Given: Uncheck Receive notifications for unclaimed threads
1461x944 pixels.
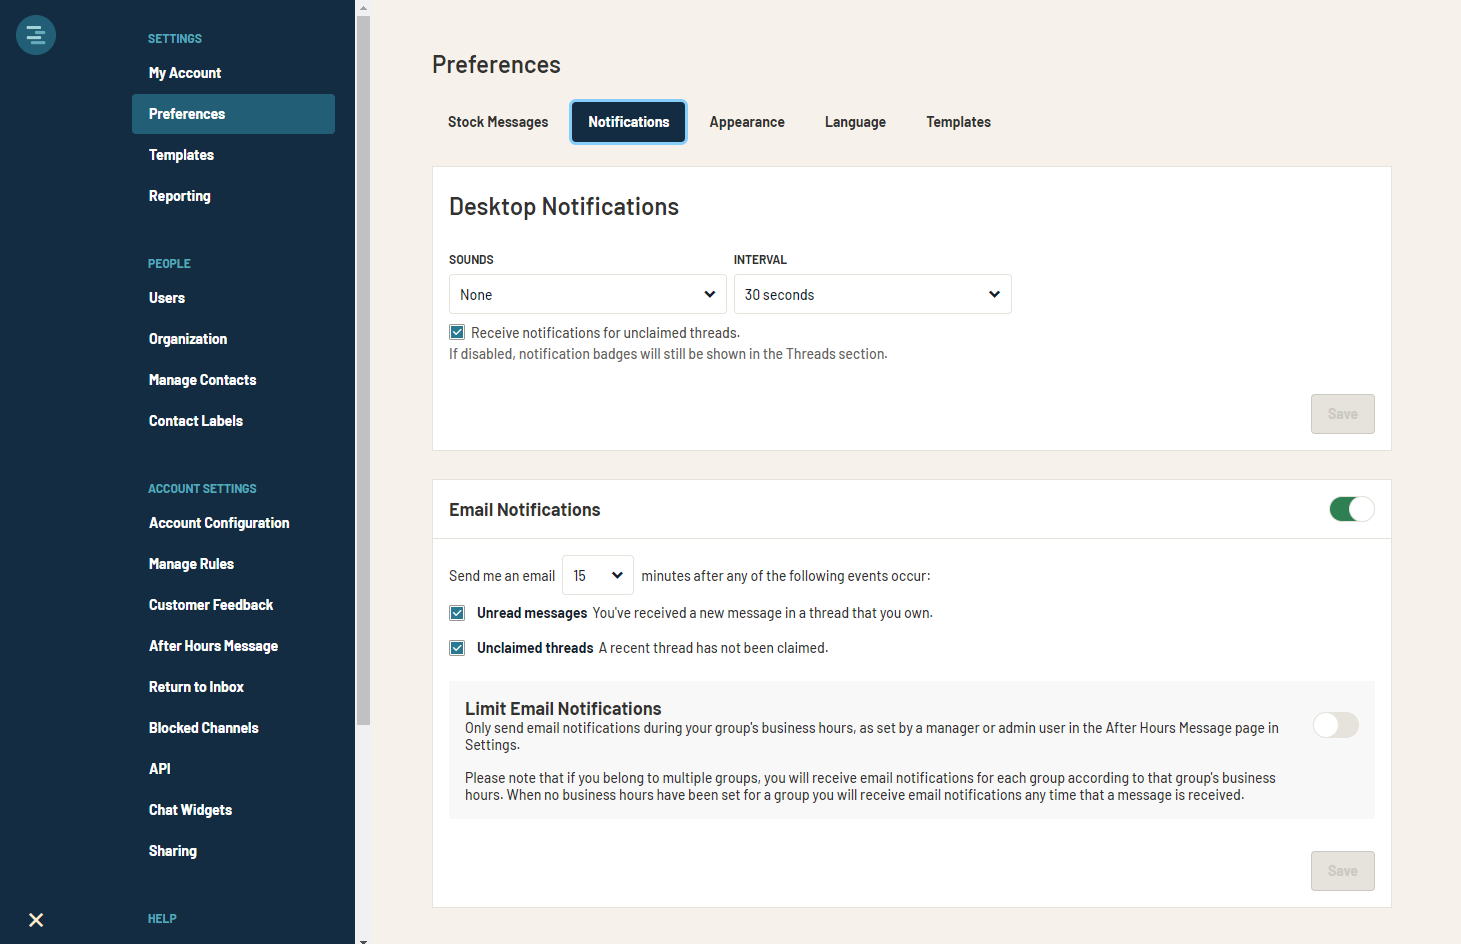Looking at the screenshot, I should click(457, 332).
